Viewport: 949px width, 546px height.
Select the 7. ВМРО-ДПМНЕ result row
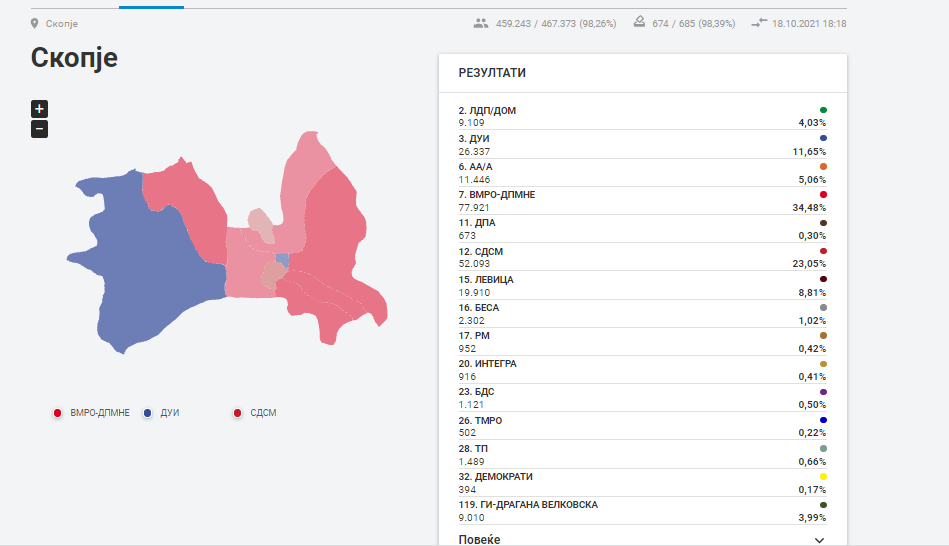tap(642, 201)
